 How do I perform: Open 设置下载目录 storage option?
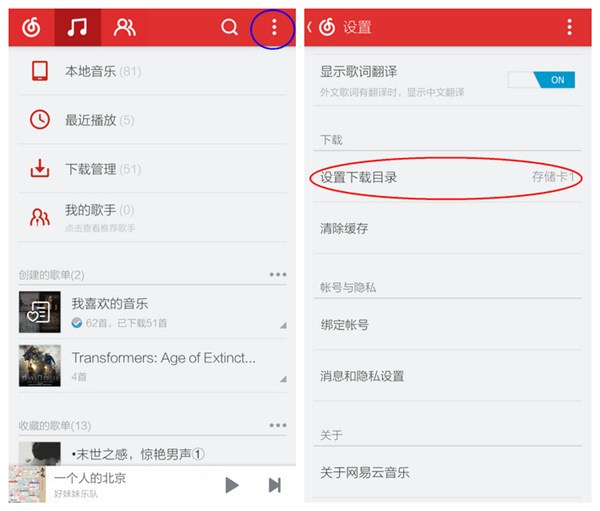tap(447, 177)
